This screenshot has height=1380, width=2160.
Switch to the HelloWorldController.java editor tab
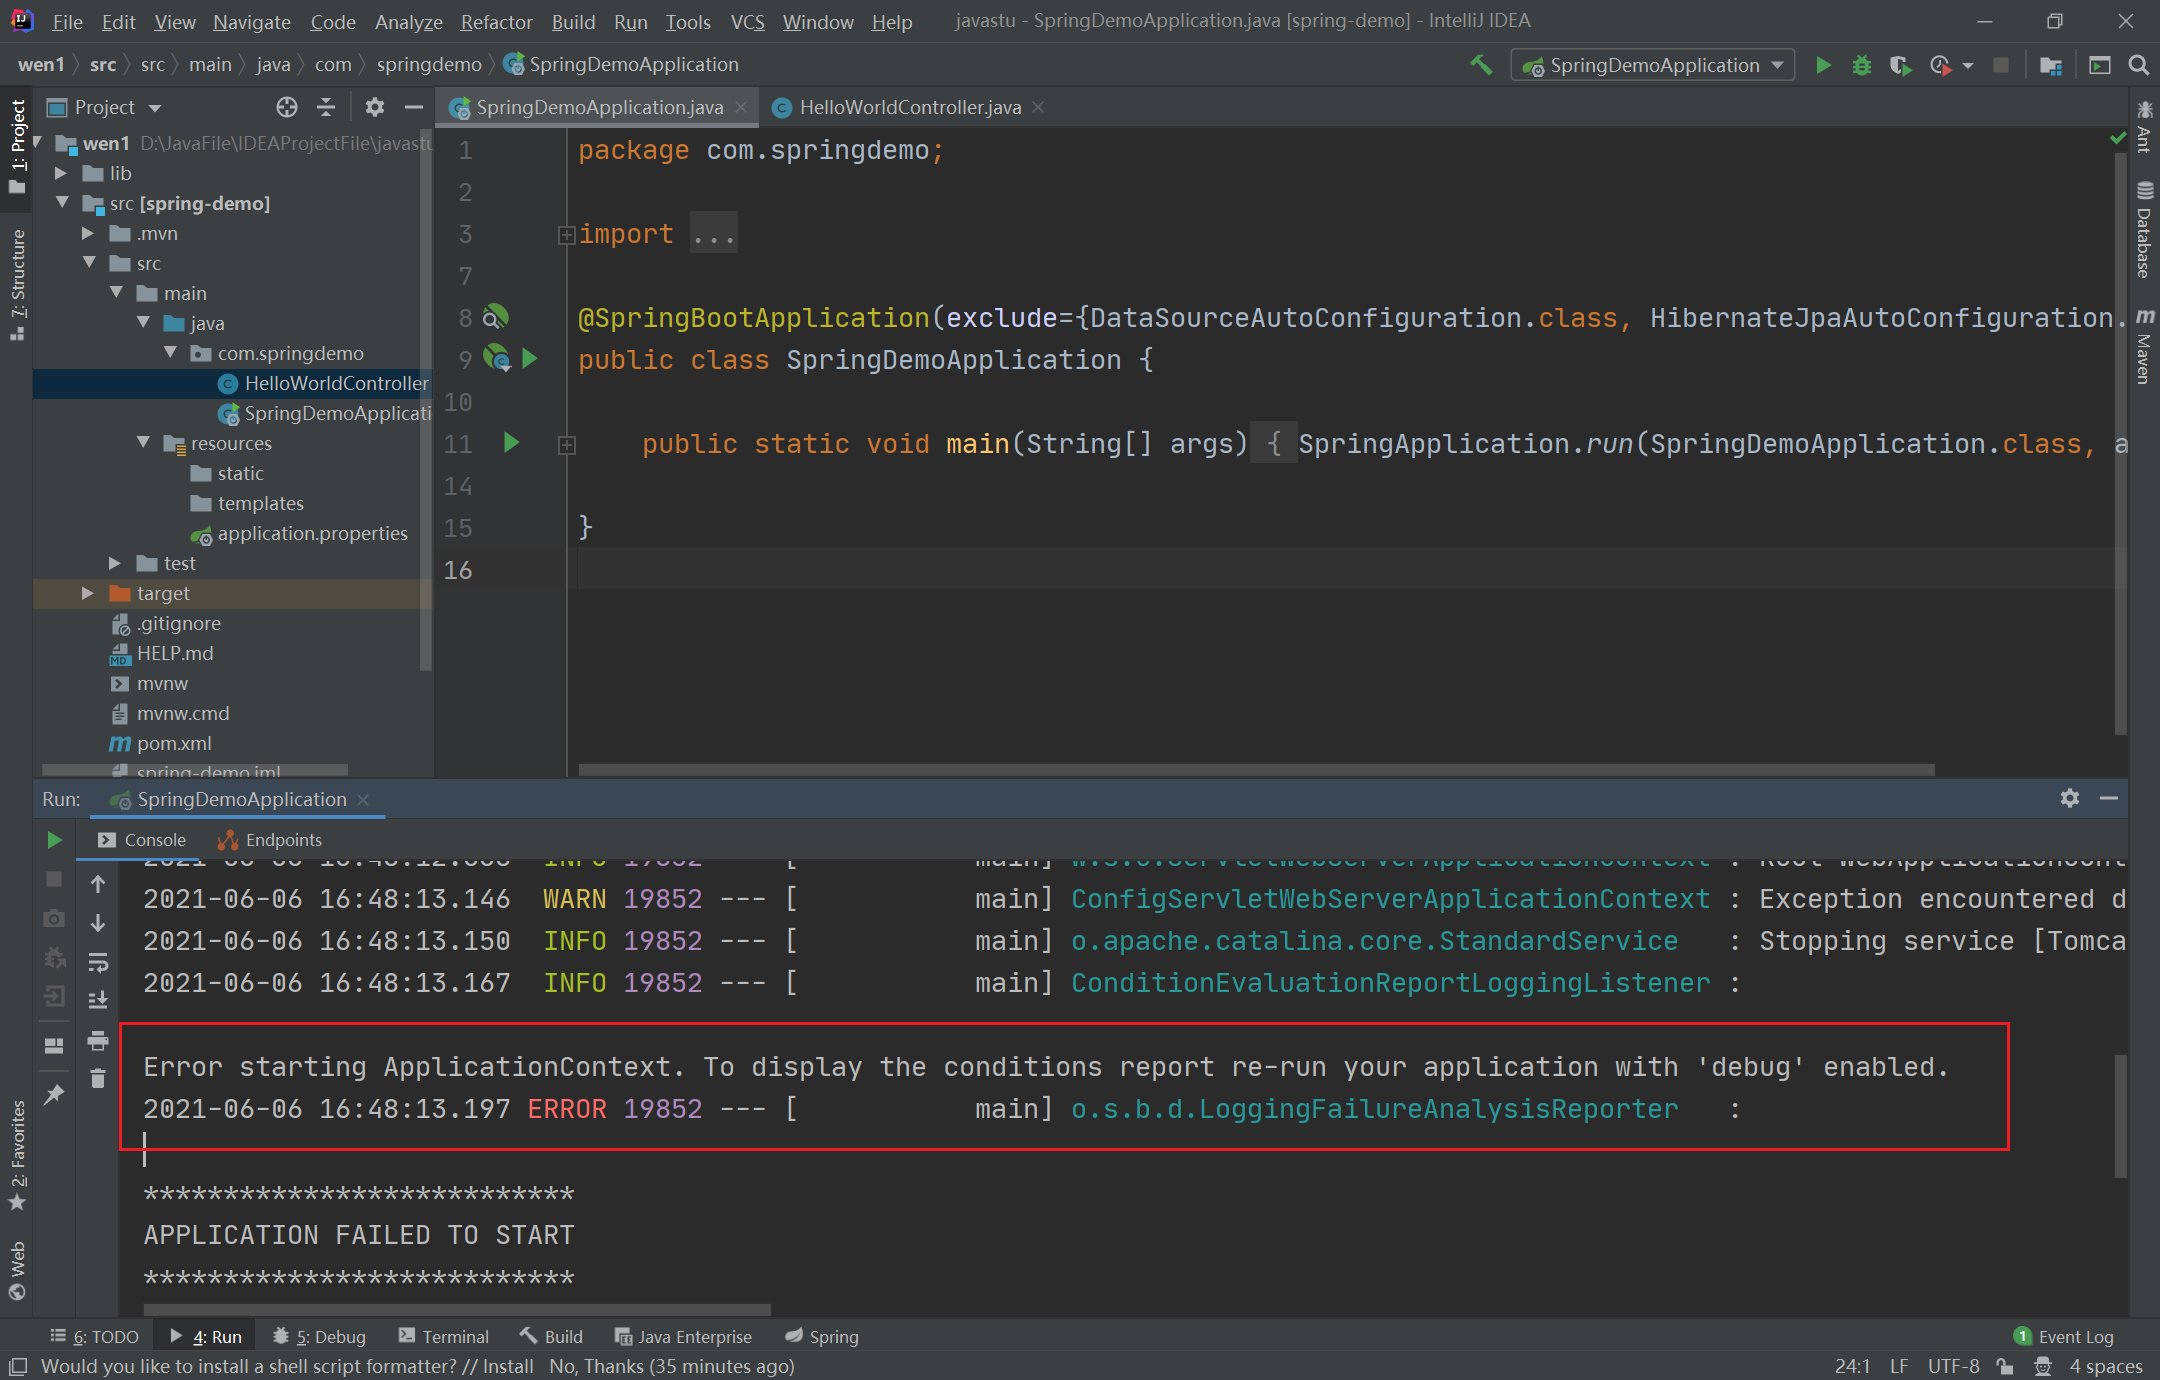tap(909, 107)
